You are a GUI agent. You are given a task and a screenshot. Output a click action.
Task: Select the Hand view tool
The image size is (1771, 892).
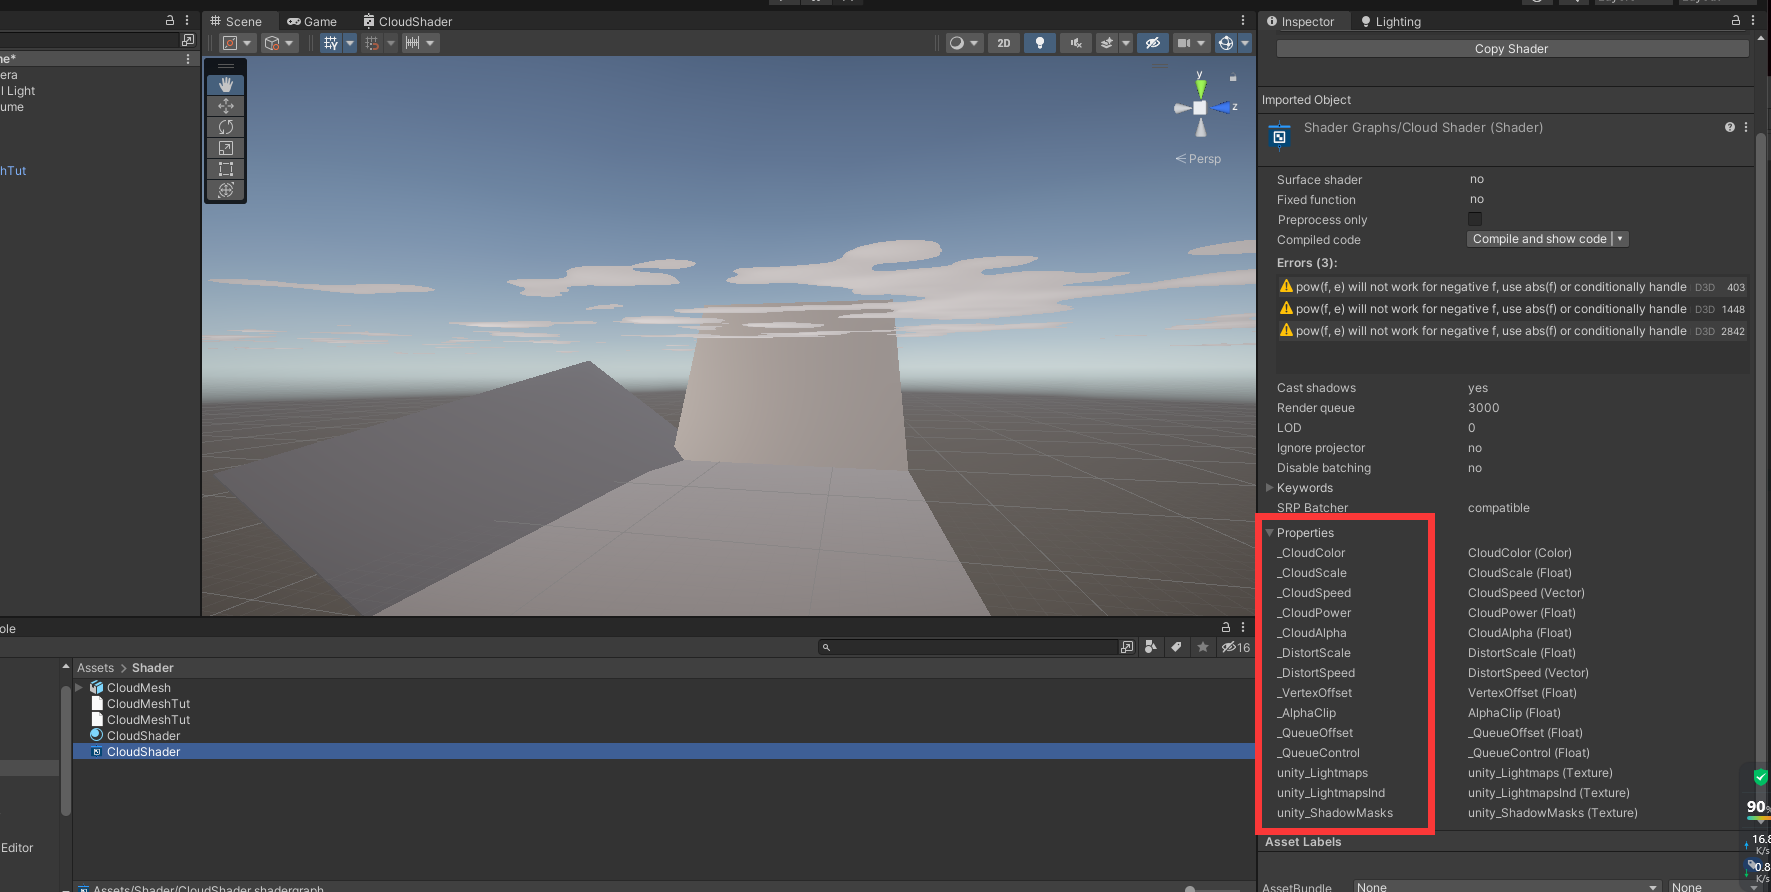[226, 85]
